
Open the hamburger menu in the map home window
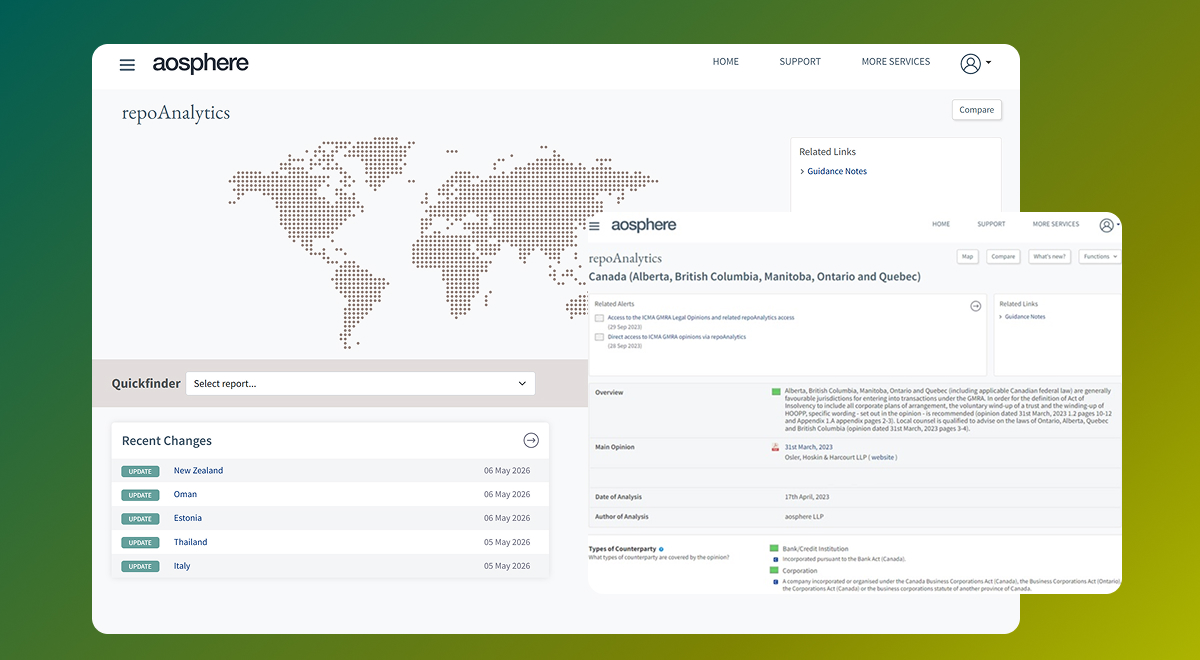(127, 65)
